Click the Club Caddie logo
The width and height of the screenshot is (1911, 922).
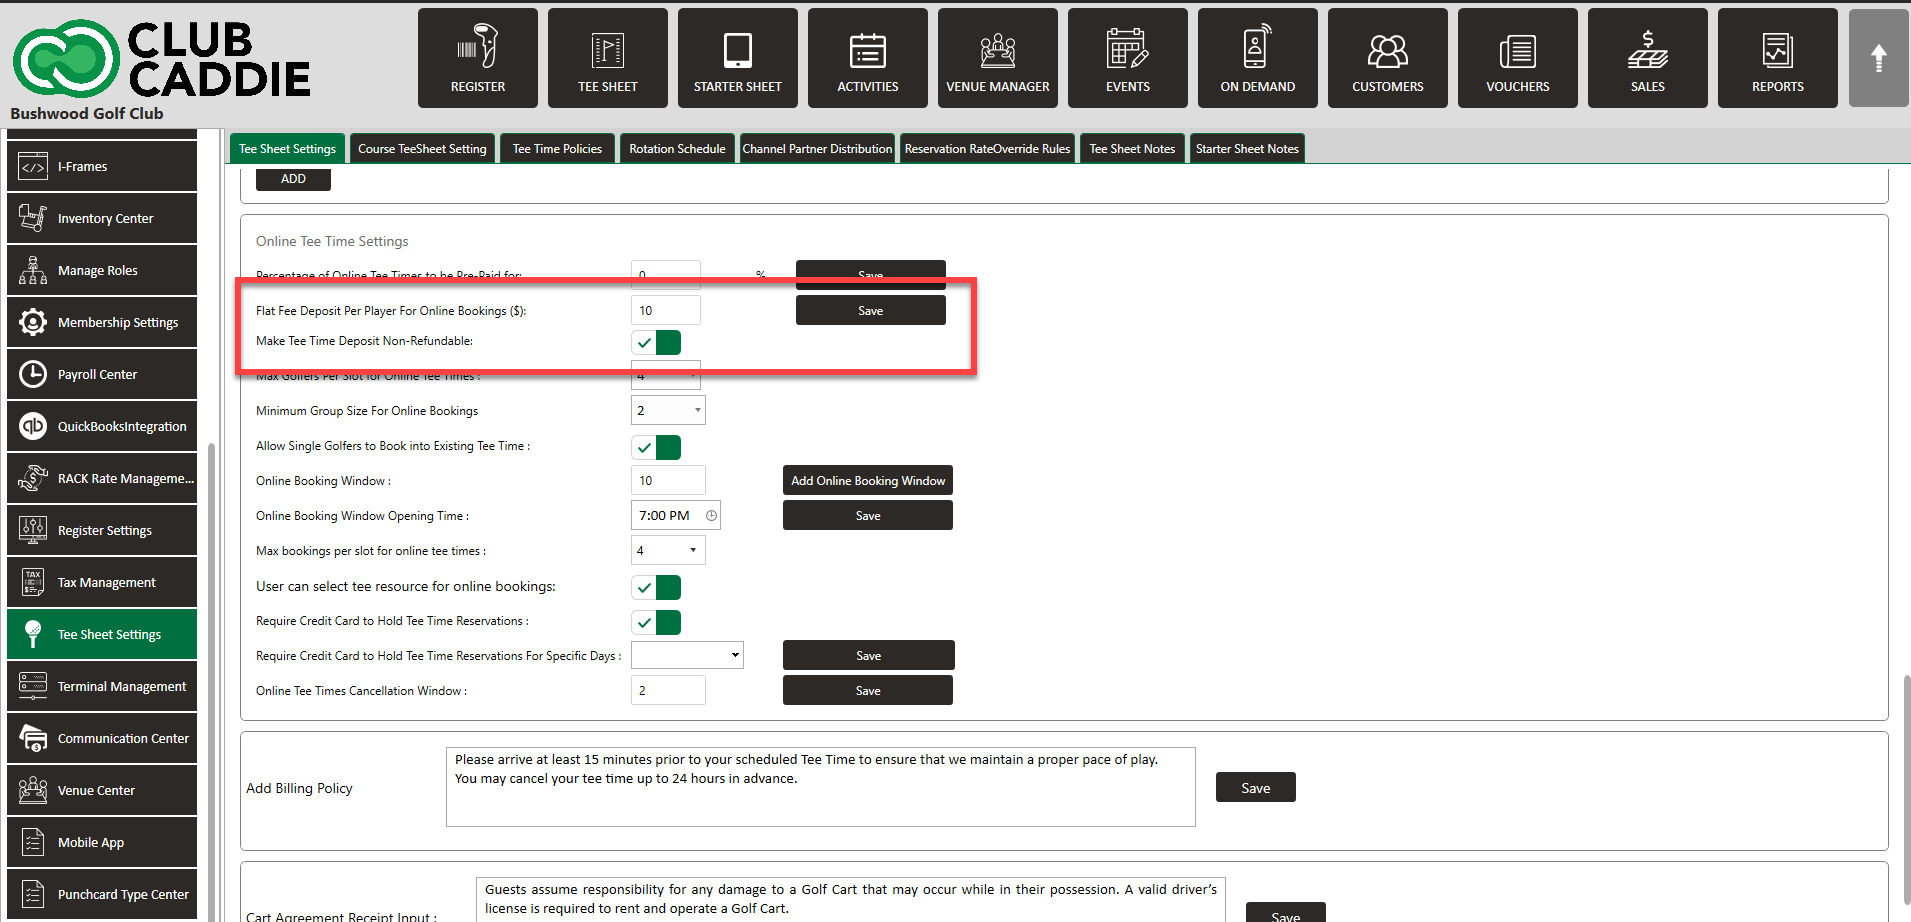(162, 60)
